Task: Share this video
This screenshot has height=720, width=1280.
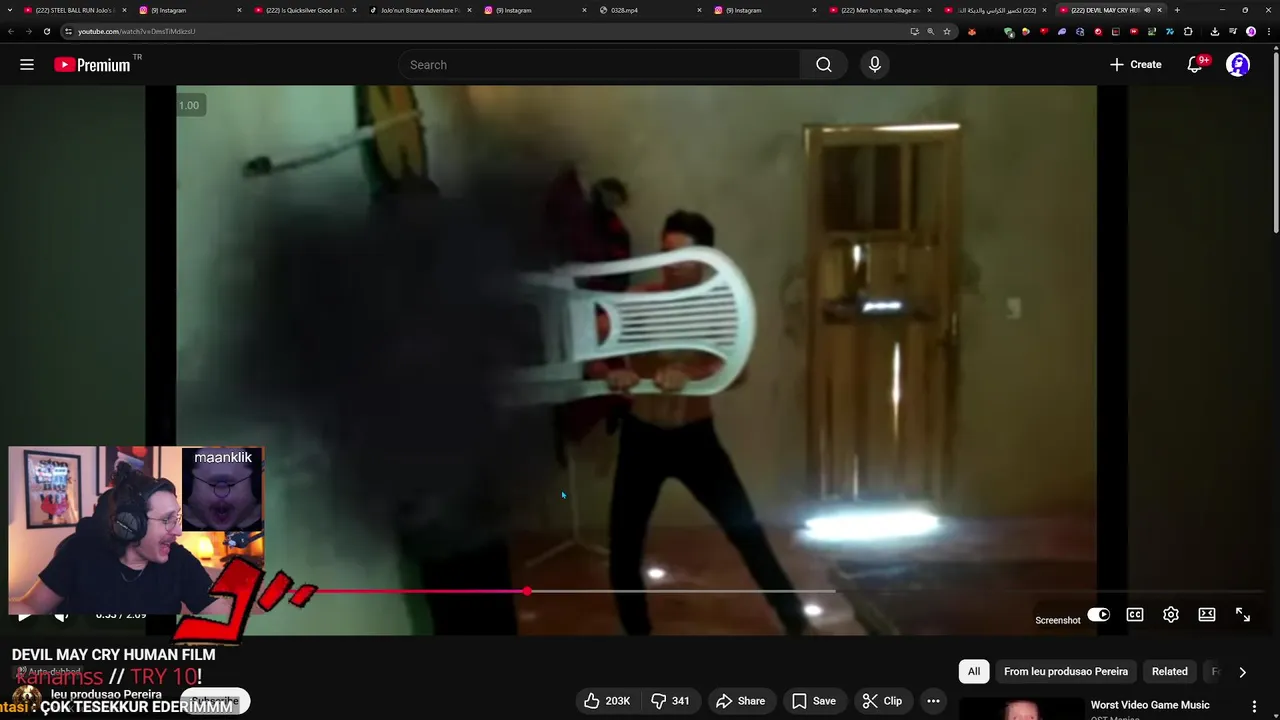Action: pos(739,701)
